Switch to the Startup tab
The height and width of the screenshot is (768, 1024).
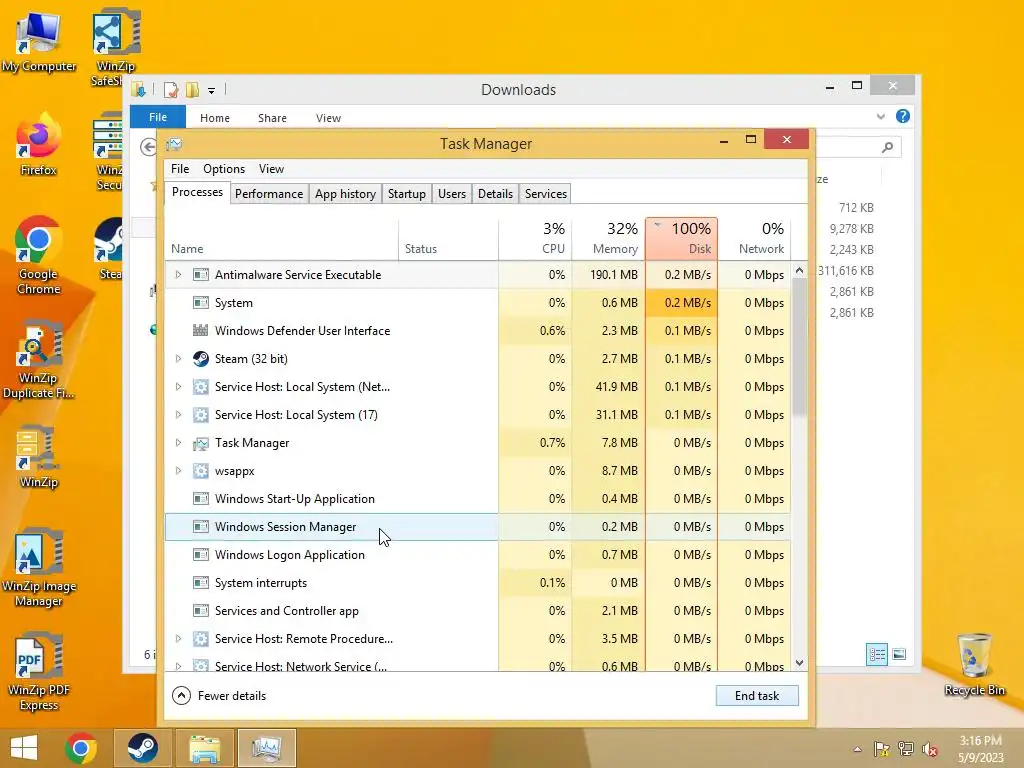(x=406, y=194)
